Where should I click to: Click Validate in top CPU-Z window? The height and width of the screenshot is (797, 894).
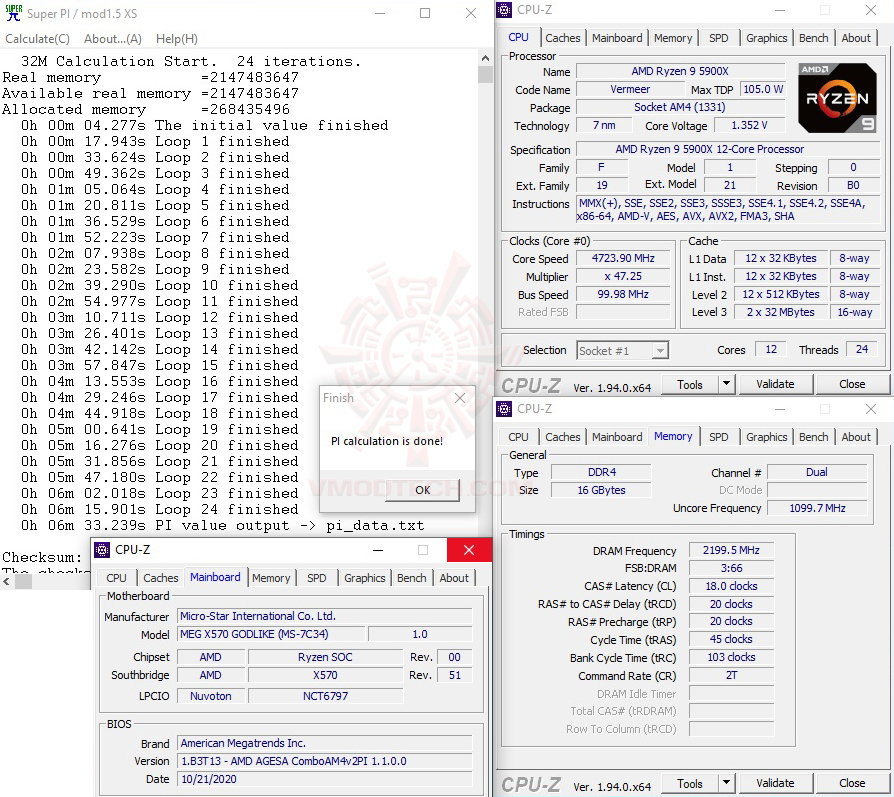(775, 384)
